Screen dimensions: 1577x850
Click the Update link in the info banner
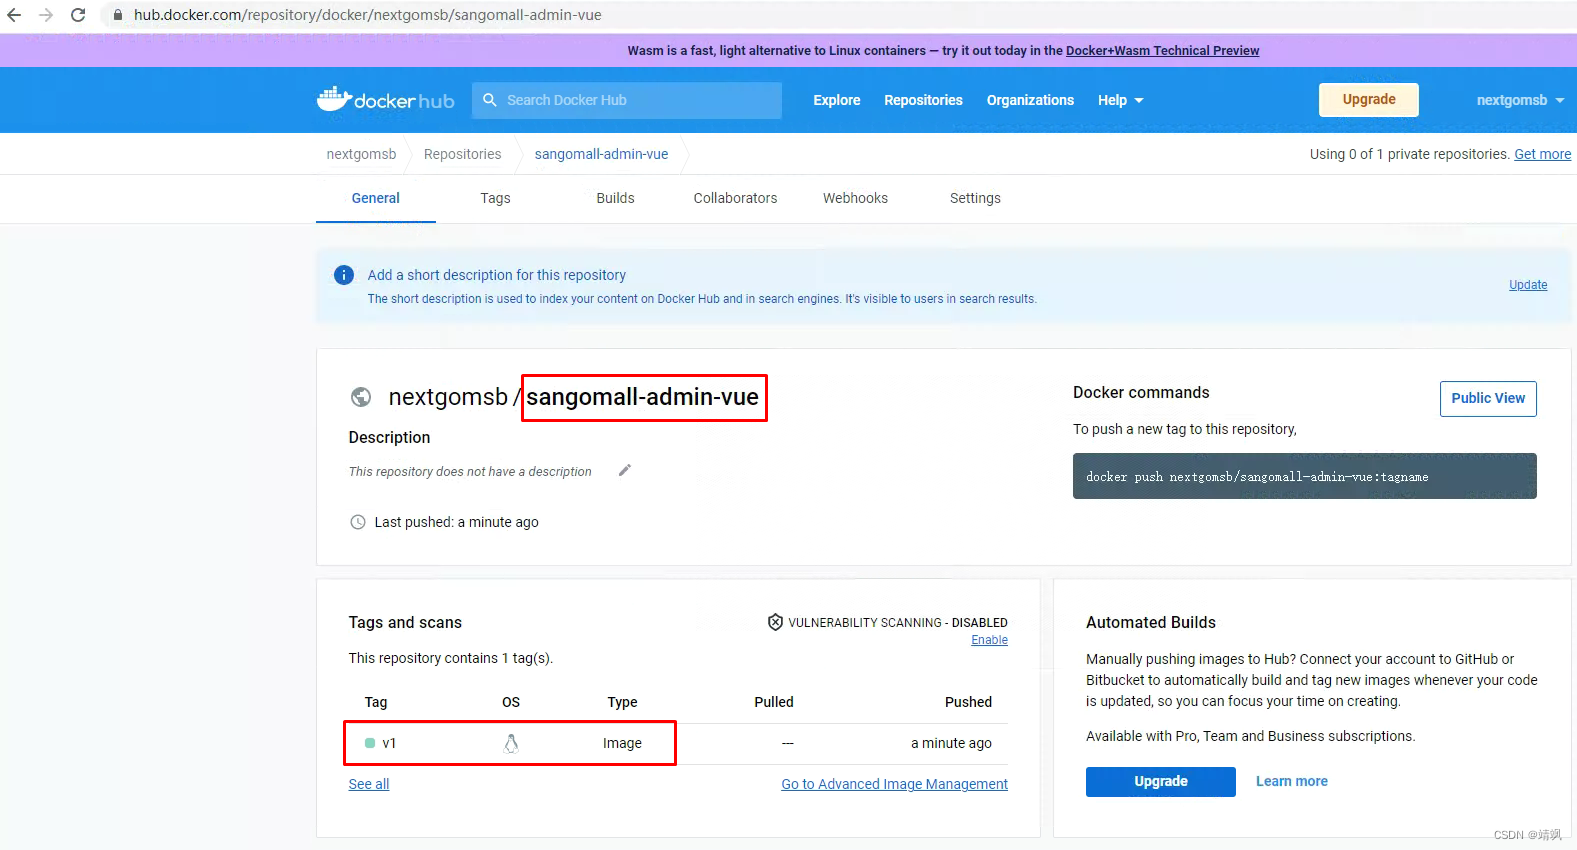tap(1528, 285)
